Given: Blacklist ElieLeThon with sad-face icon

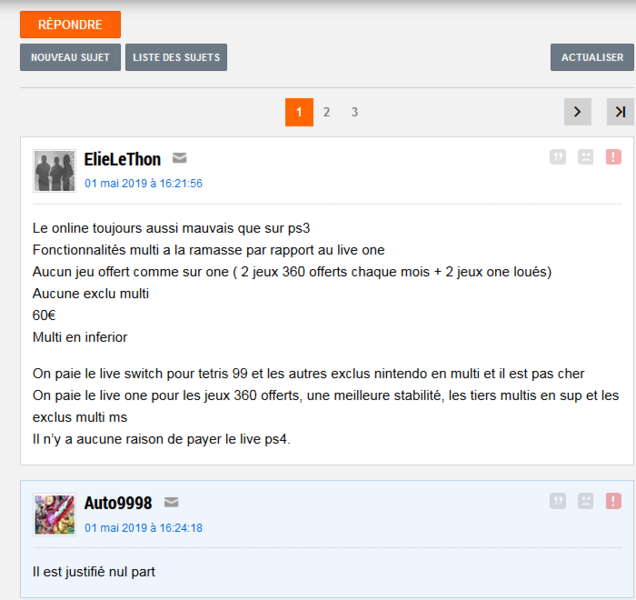Looking at the screenshot, I should click(585, 157).
